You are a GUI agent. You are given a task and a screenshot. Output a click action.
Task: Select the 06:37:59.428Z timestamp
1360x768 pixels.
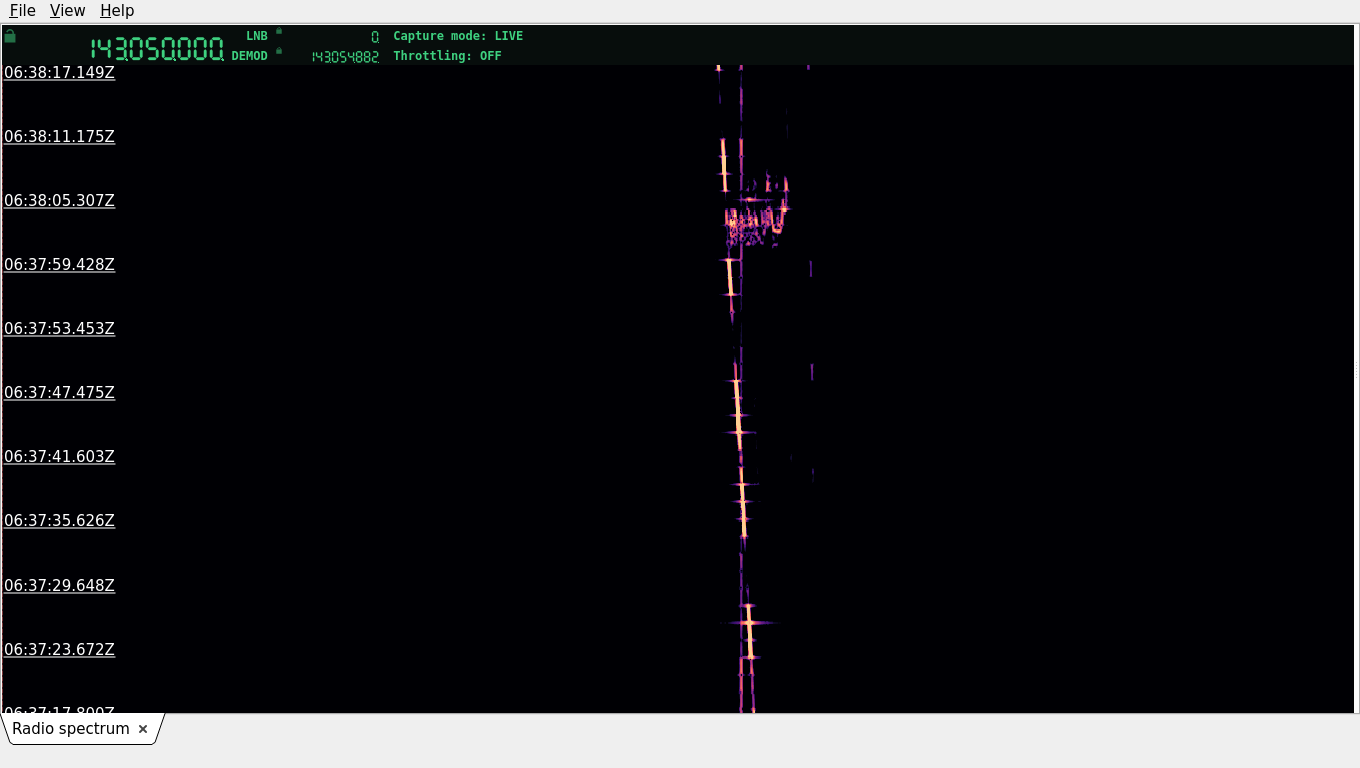[x=59, y=265]
